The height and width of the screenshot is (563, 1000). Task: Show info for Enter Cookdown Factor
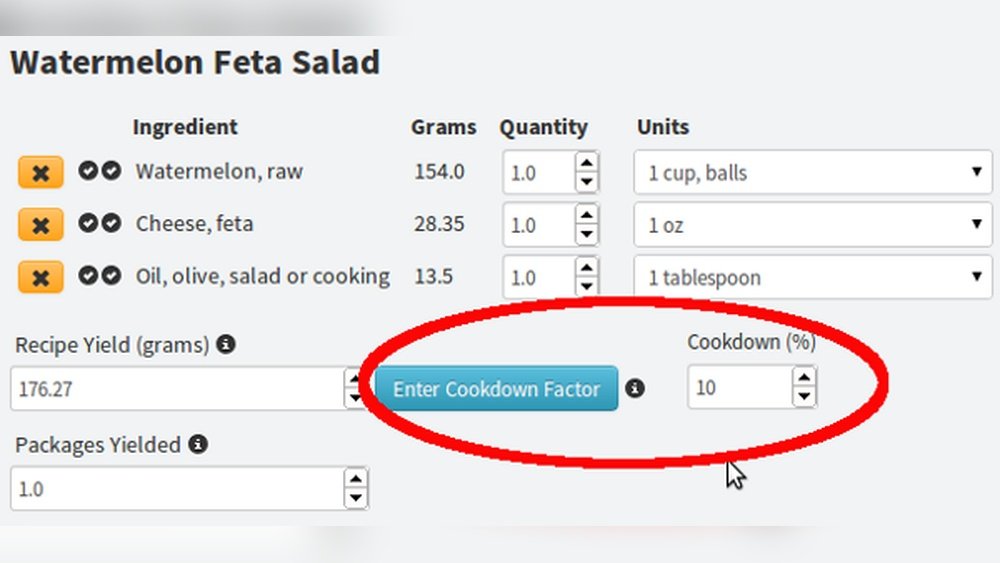635,388
